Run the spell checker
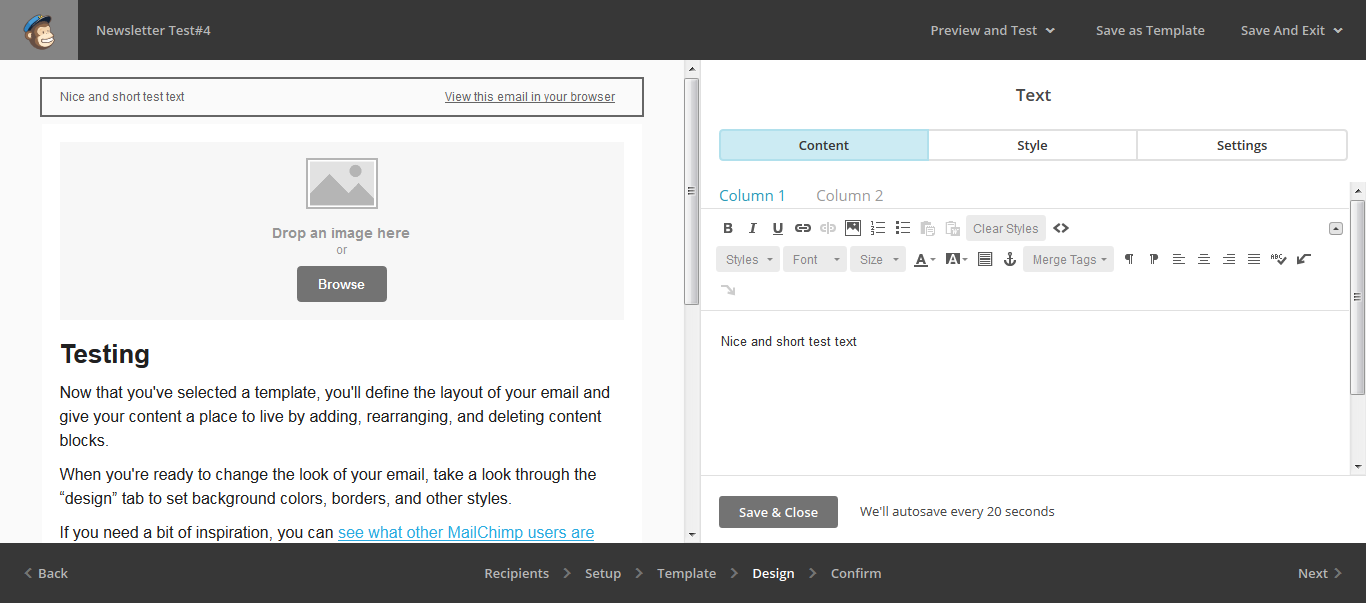This screenshot has height=603, width=1366. click(x=1279, y=259)
